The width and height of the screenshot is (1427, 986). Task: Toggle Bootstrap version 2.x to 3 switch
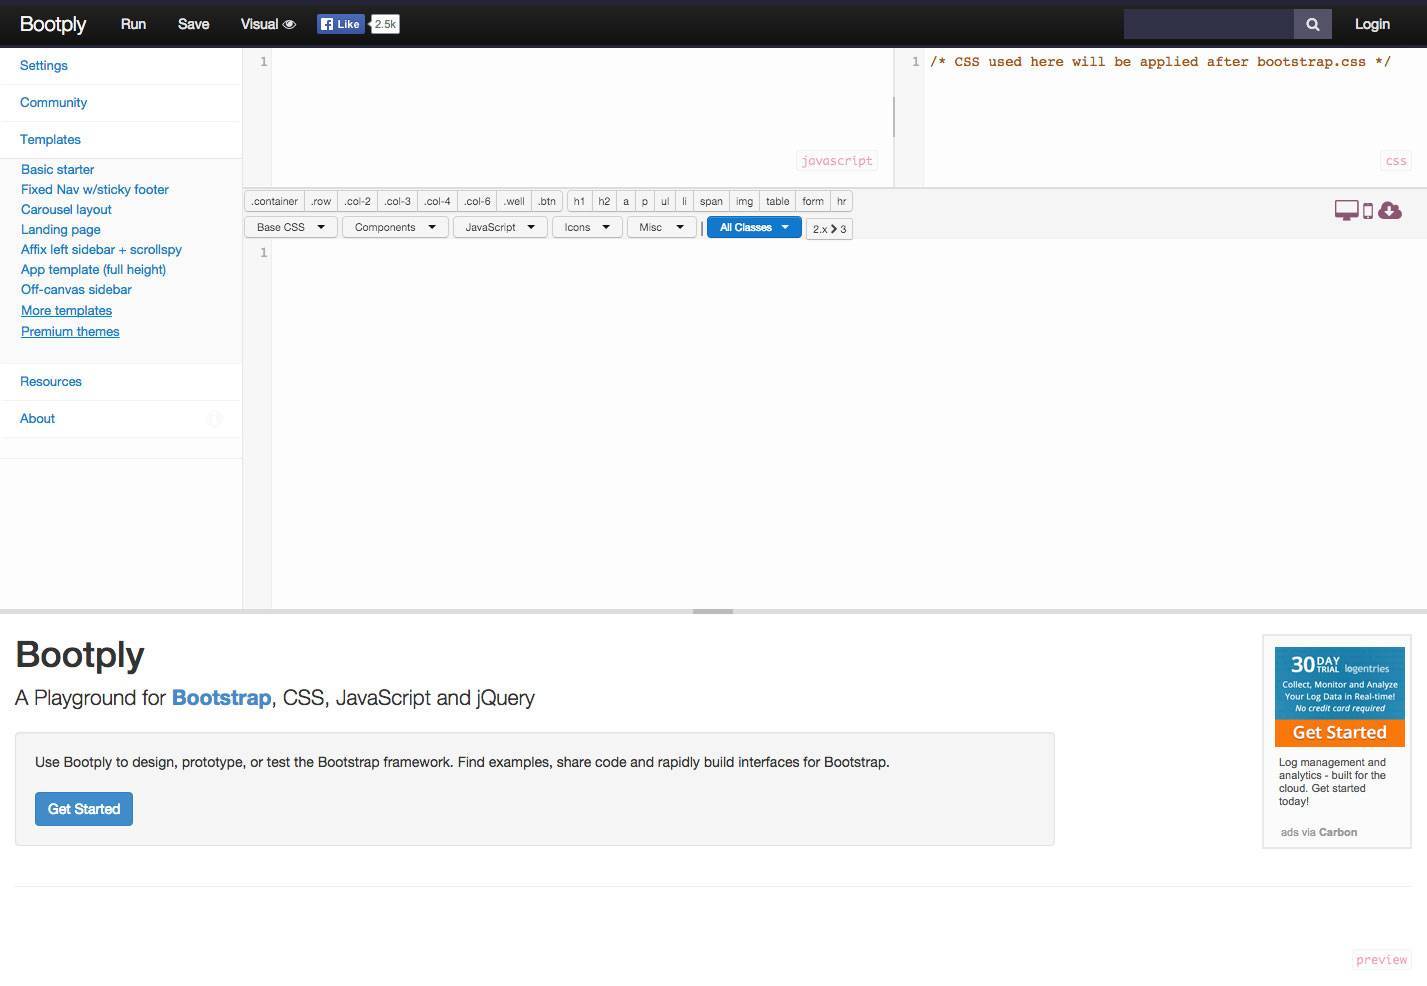(829, 229)
